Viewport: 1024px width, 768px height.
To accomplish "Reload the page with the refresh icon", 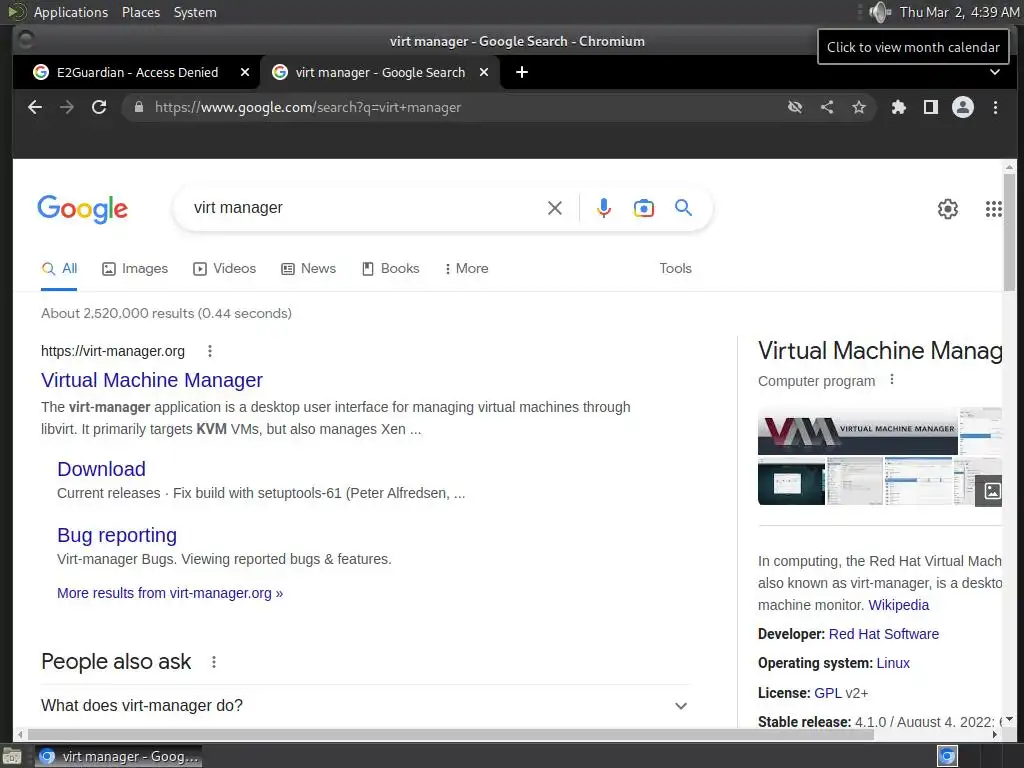I will 99,107.
